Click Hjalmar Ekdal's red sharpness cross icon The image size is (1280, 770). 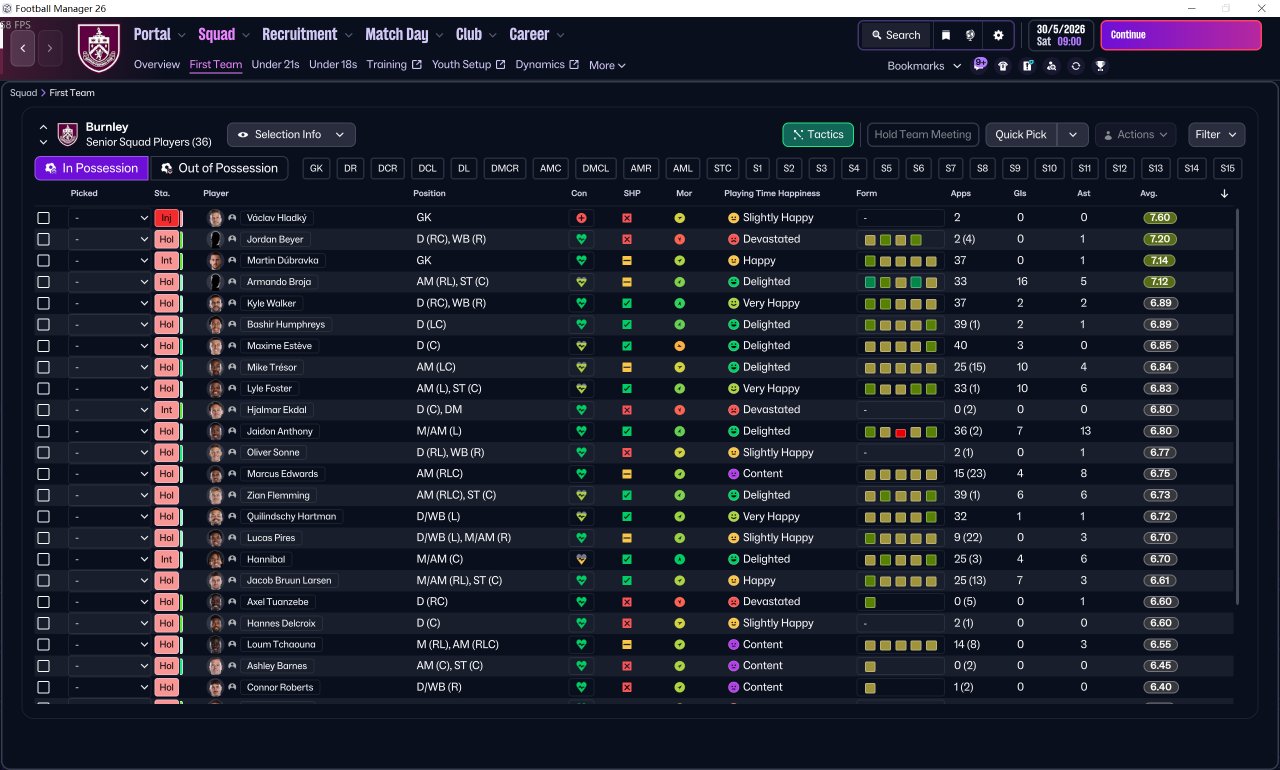coord(627,410)
